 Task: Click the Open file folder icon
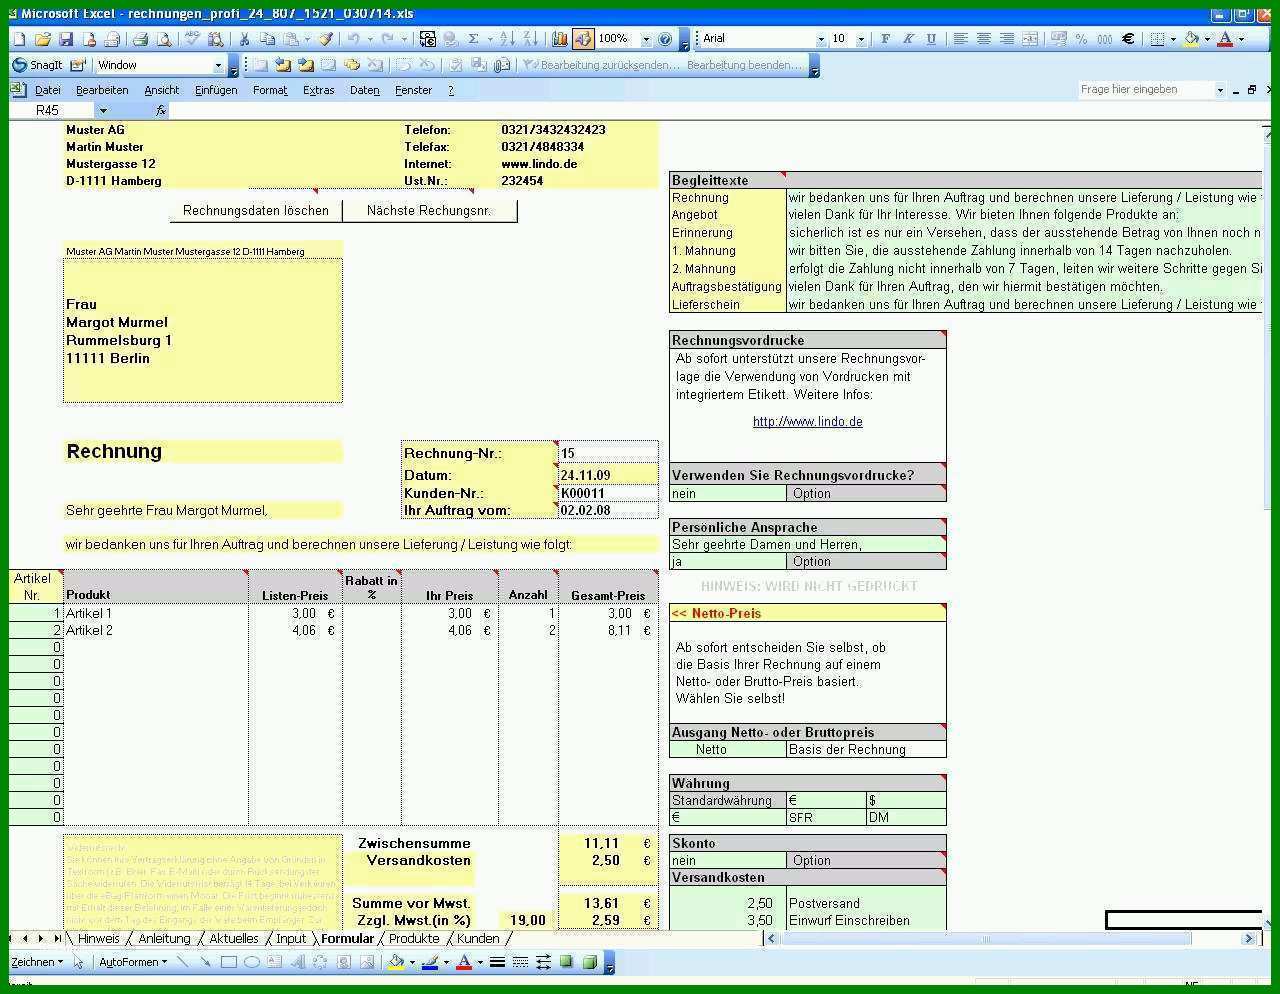[42, 39]
